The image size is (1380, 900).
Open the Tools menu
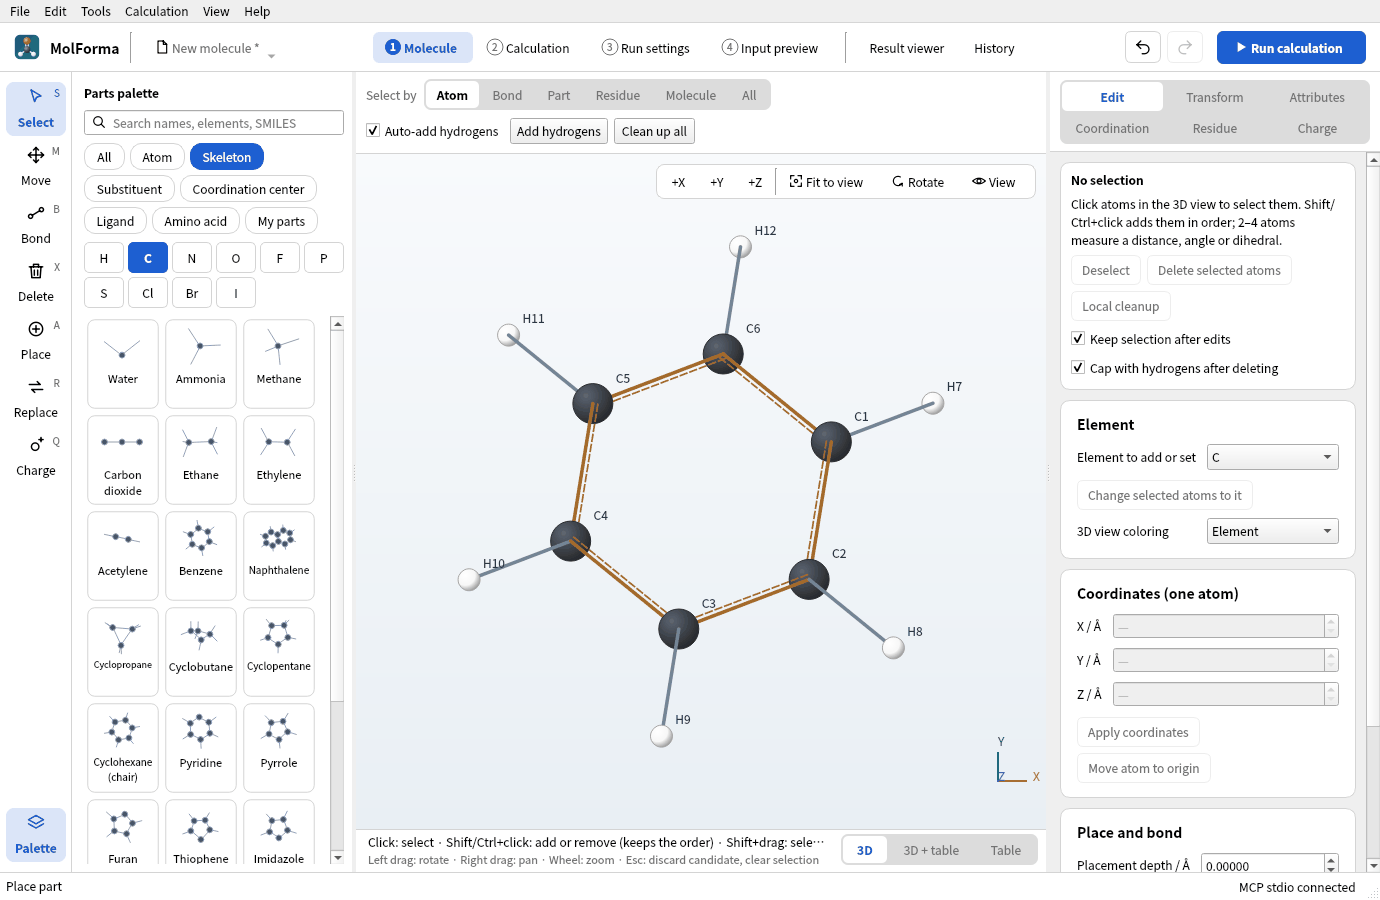click(96, 11)
